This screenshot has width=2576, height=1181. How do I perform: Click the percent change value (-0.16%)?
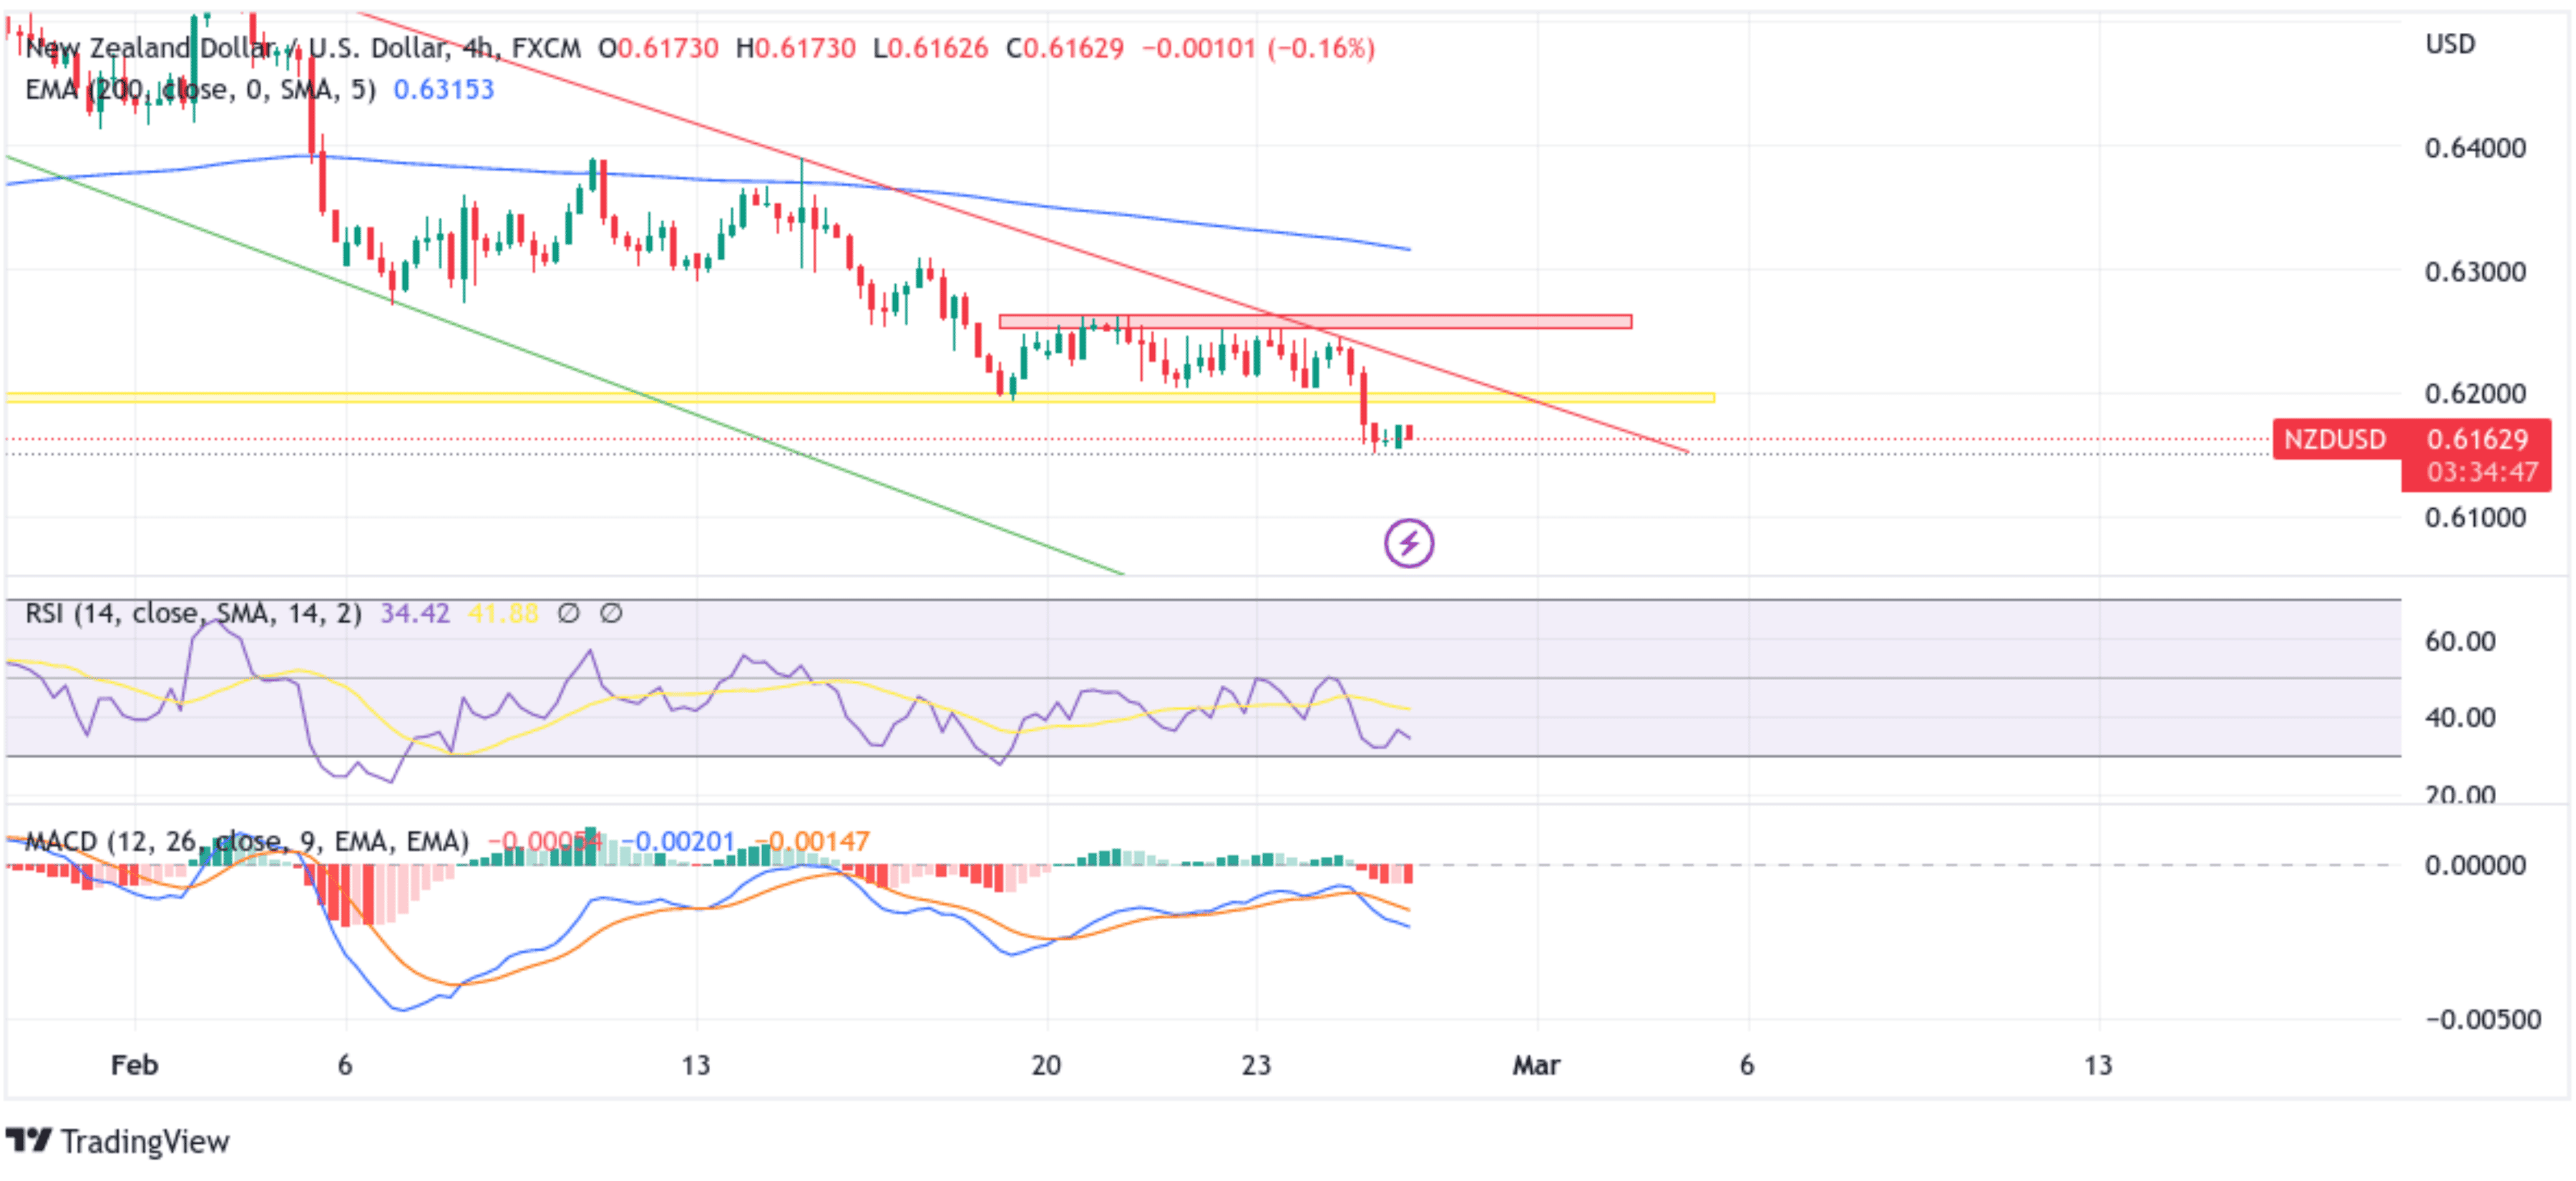(1320, 48)
